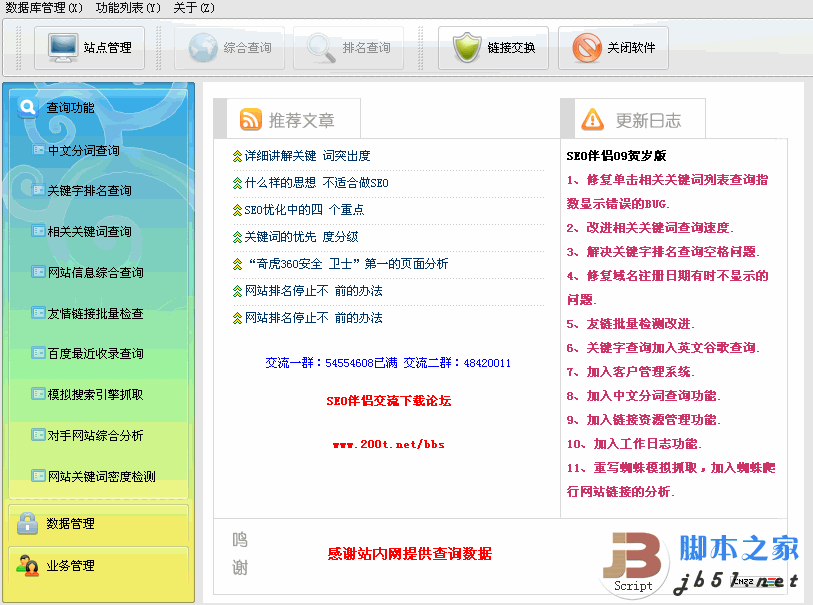Open 网站关键词密度检测 in sidebar
The height and width of the screenshot is (605, 813).
tap(102, 476)
